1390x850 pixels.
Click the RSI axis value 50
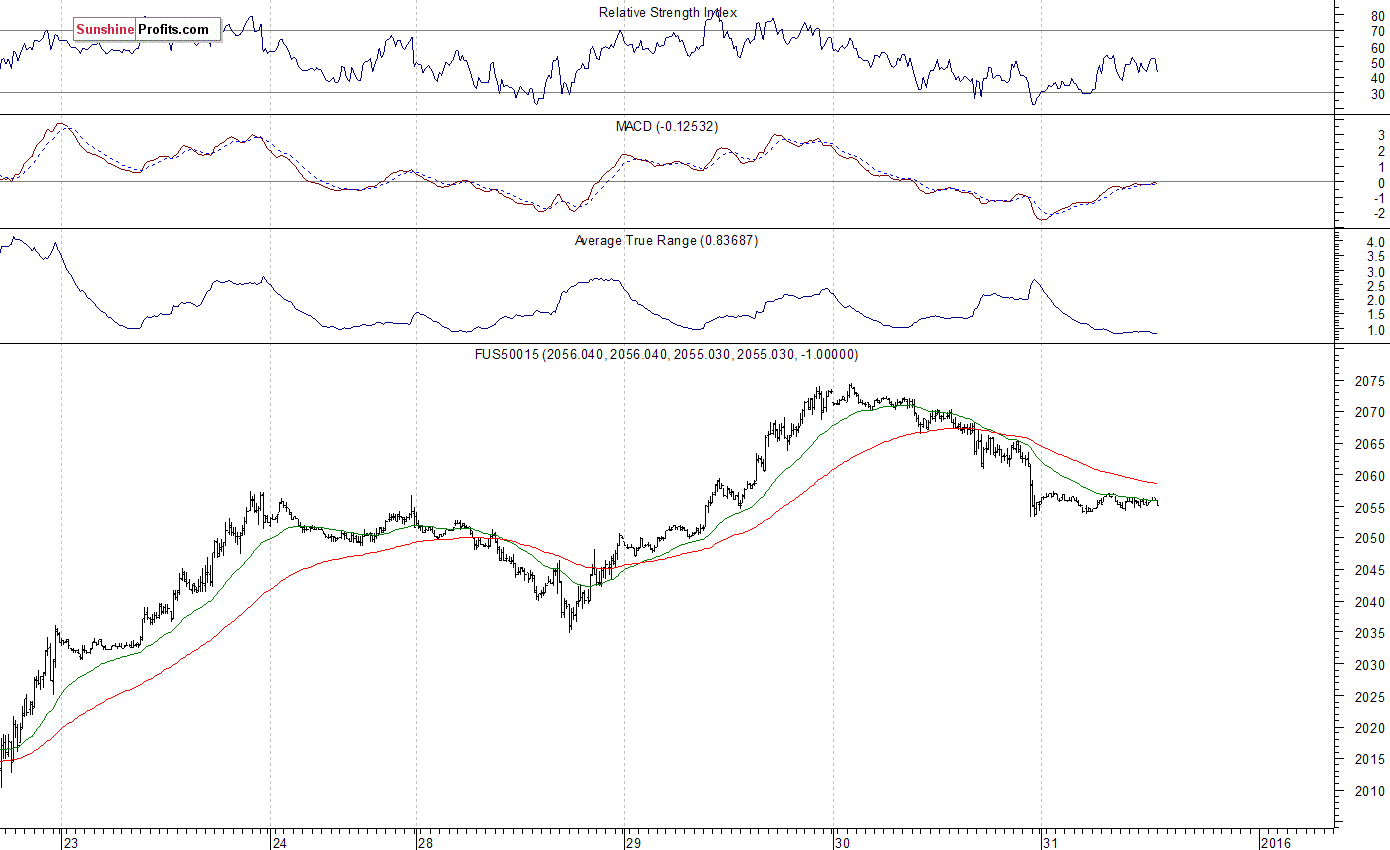tap(1378, 63)
